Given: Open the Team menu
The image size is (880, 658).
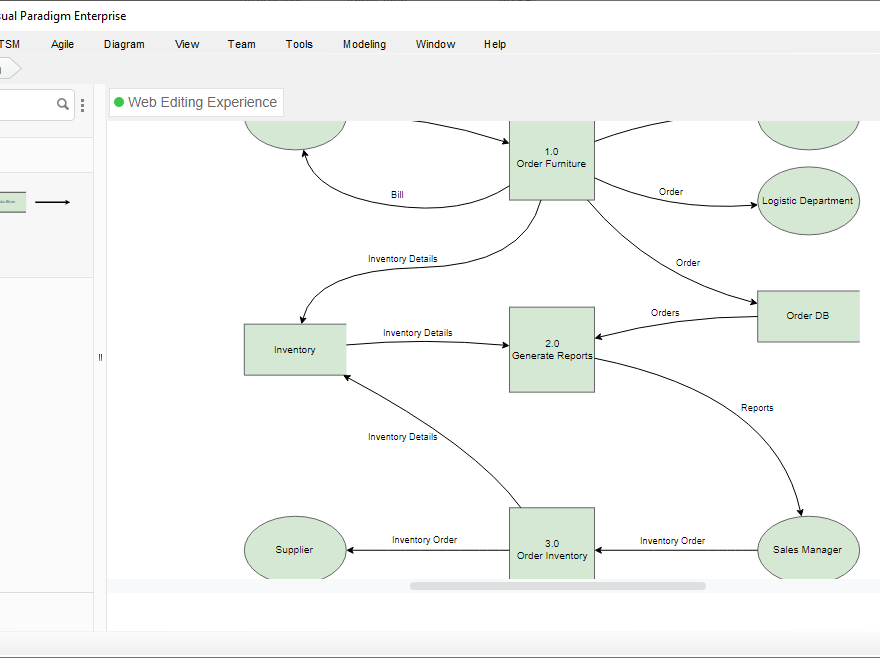Looking at the screenshot, I should click(x=241, y=44).
